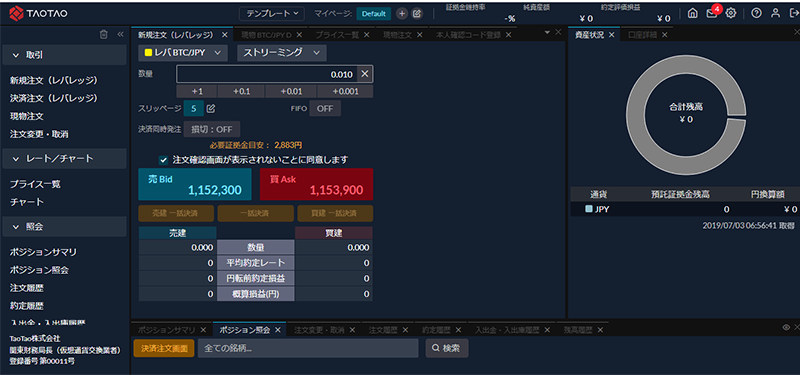
Task: Open the home icon in top bar
Action: click(692, 14)
